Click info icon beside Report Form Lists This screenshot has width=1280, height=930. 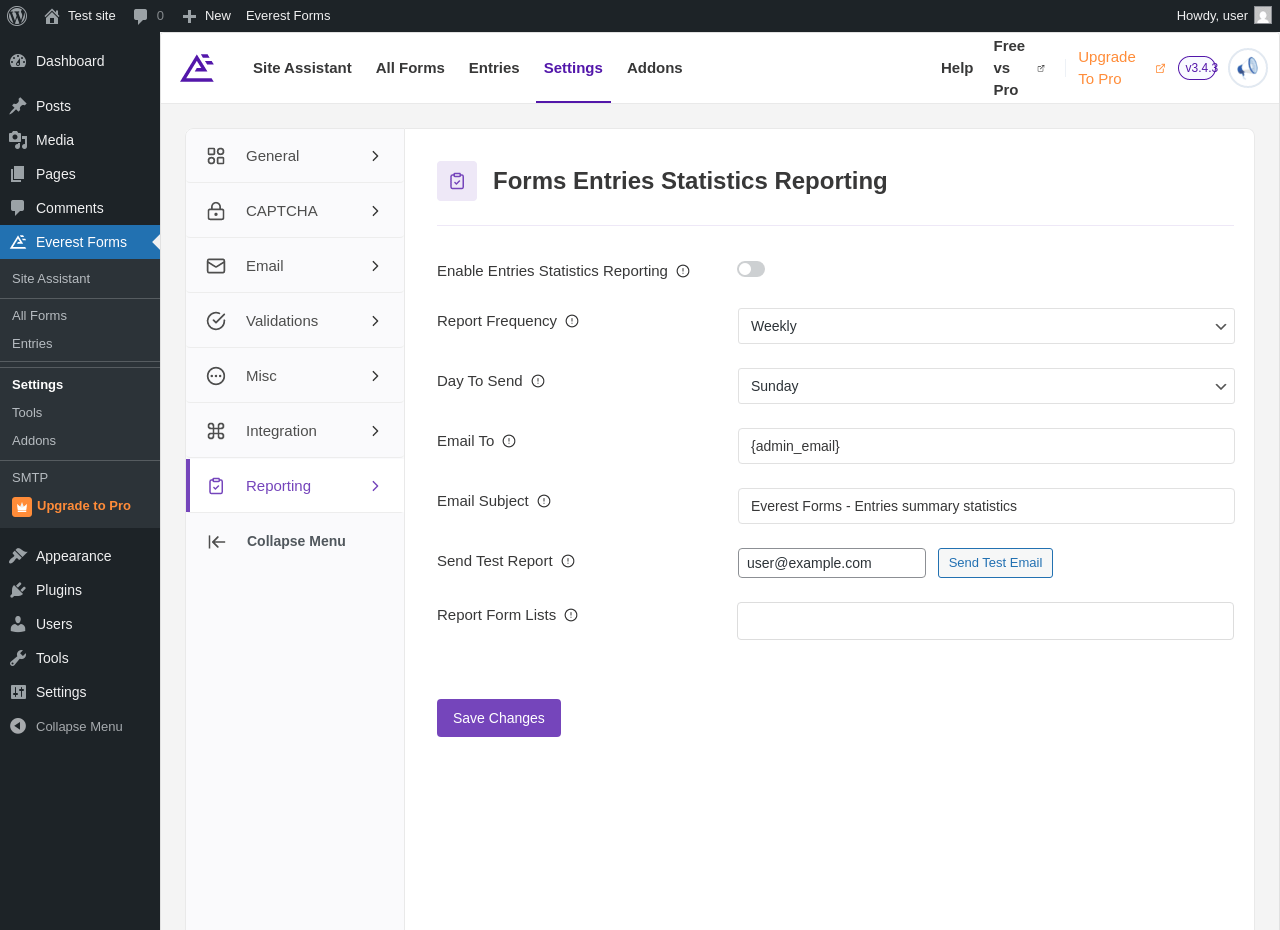(571, 615)
